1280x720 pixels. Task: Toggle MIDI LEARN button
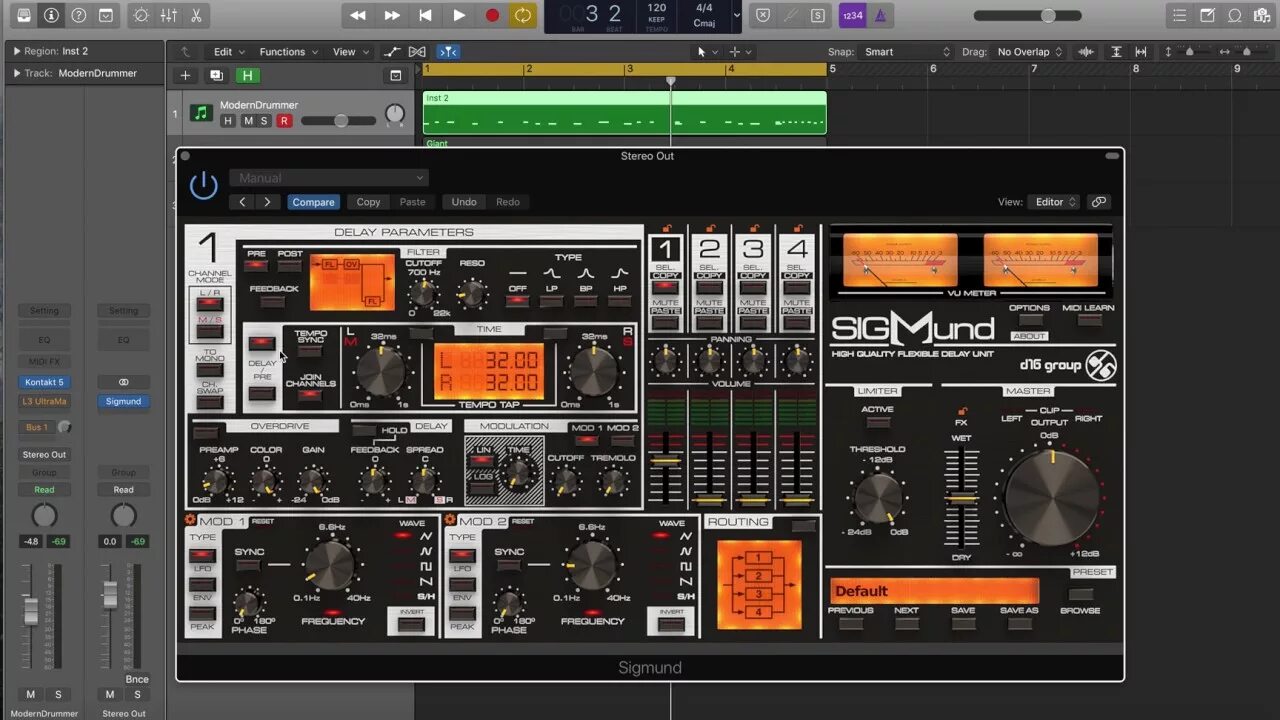coord(1088,320)
